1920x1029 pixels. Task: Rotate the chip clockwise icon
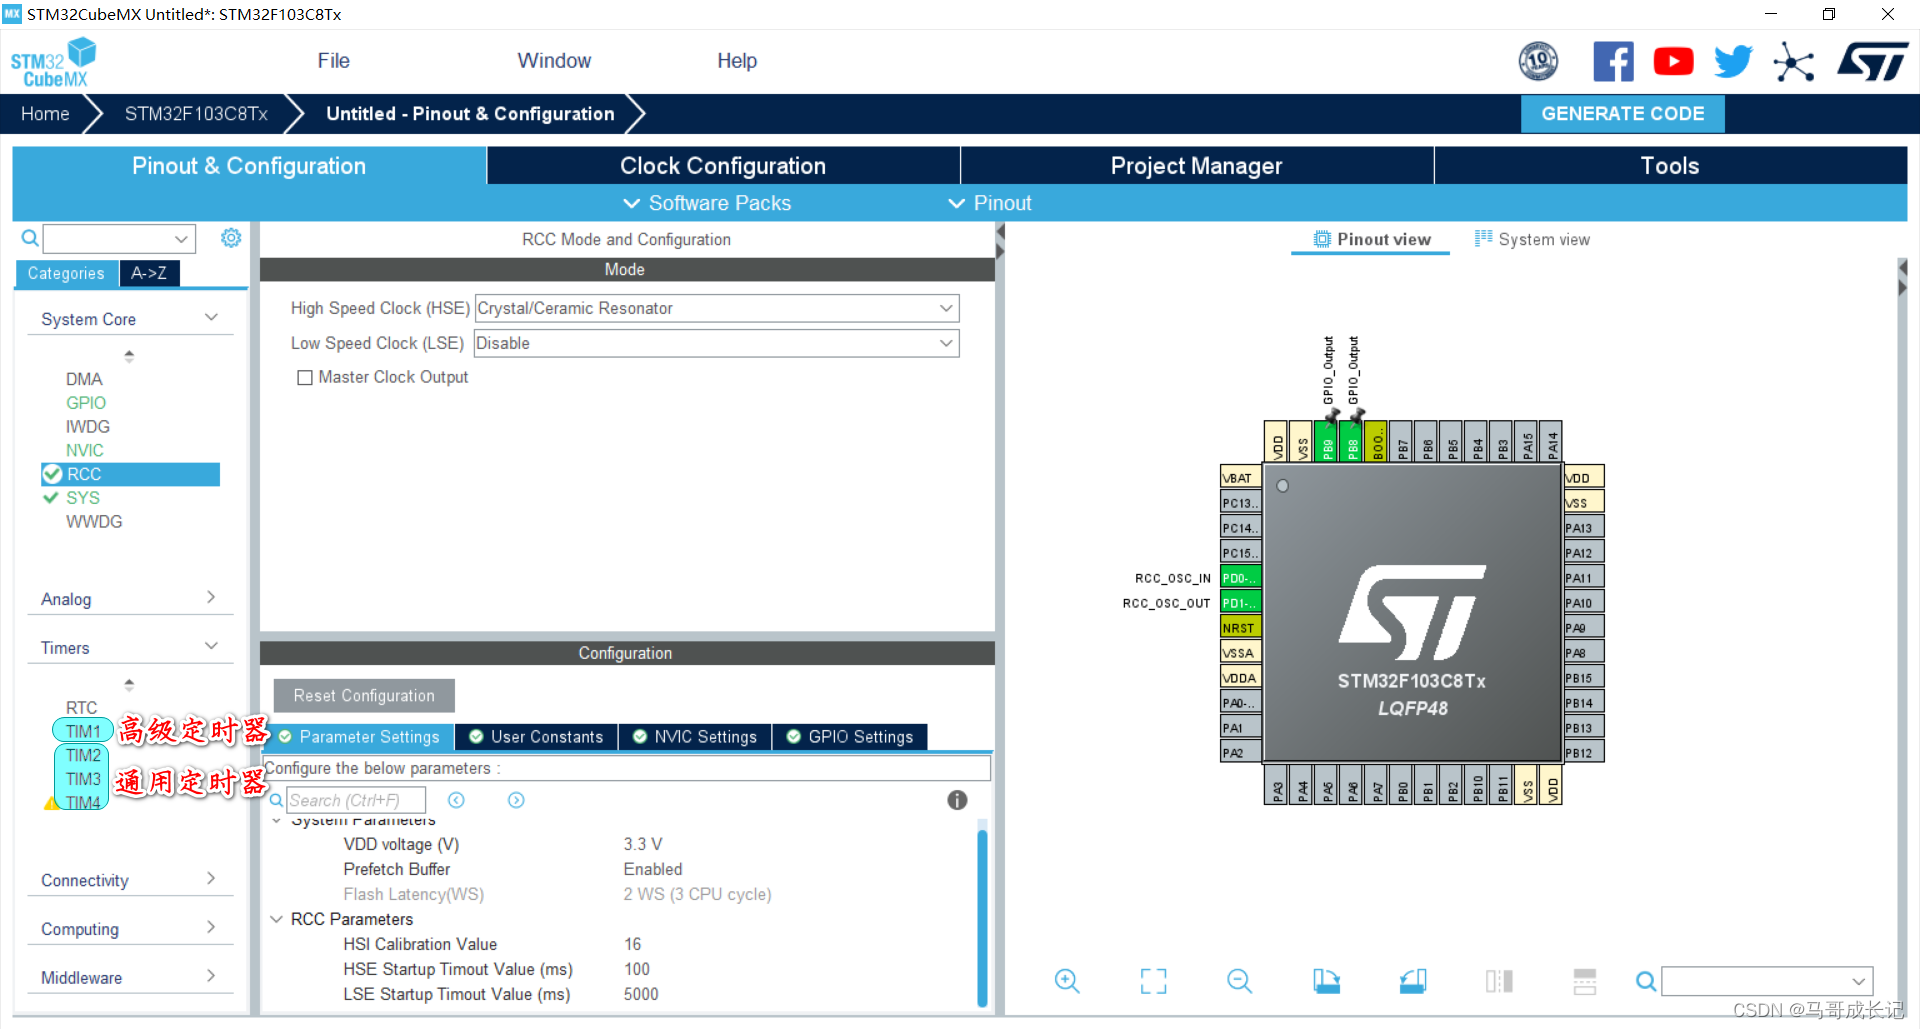[x=1326, y=981]
